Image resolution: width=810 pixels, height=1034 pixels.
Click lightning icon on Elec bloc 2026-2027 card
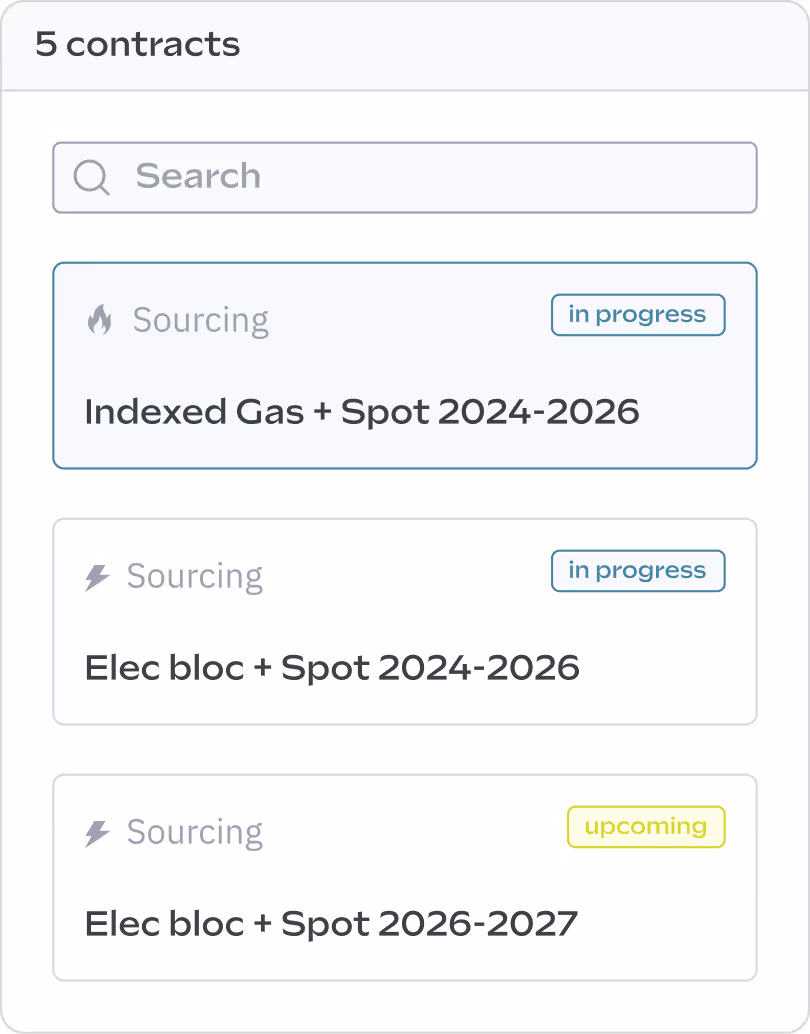click(97, 833)
